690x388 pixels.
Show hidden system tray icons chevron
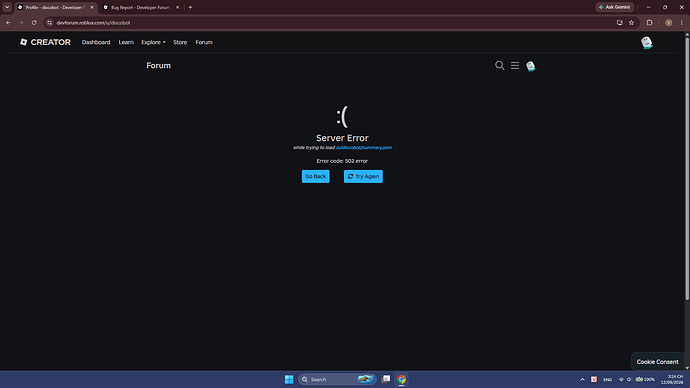click(582, 379)
